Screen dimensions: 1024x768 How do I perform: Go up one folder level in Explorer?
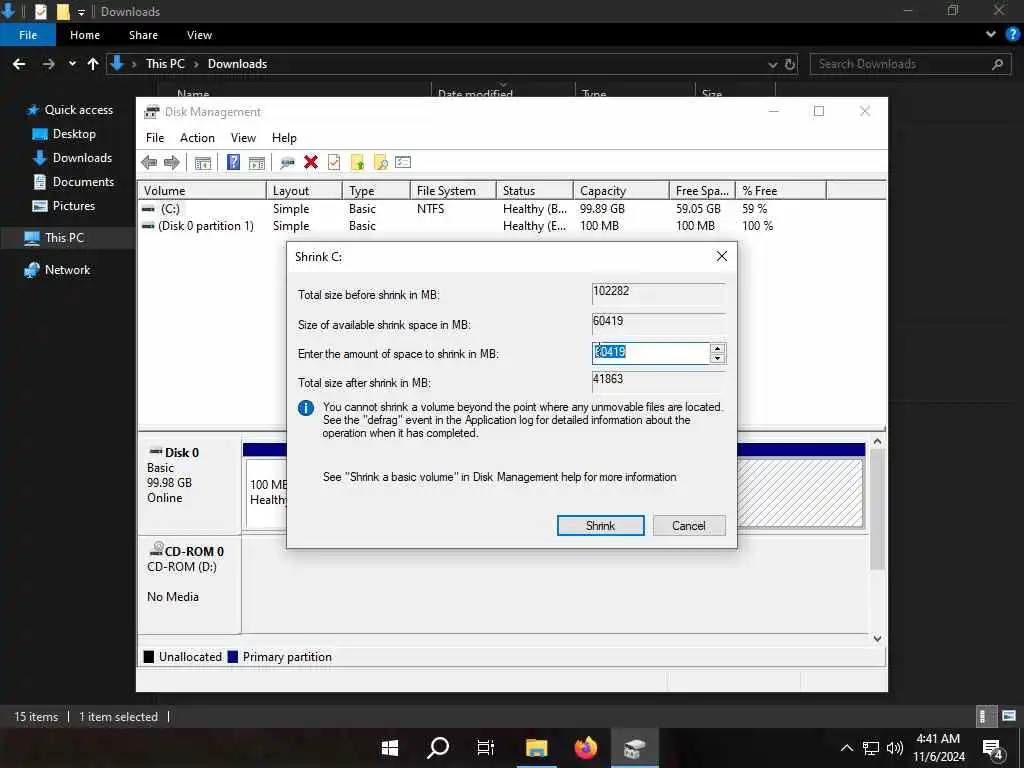click(x=93, y=64)
